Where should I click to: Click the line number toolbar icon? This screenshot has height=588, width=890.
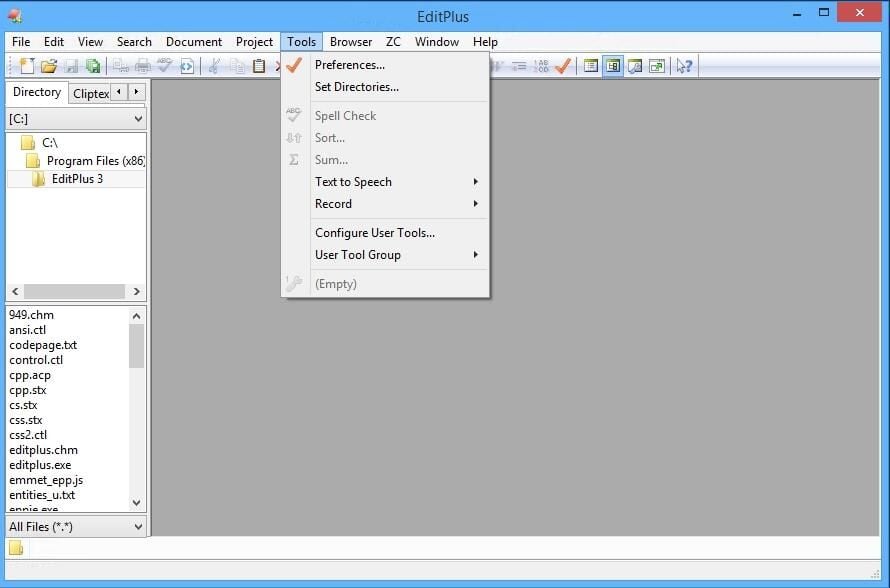click(x=541, y=66)
